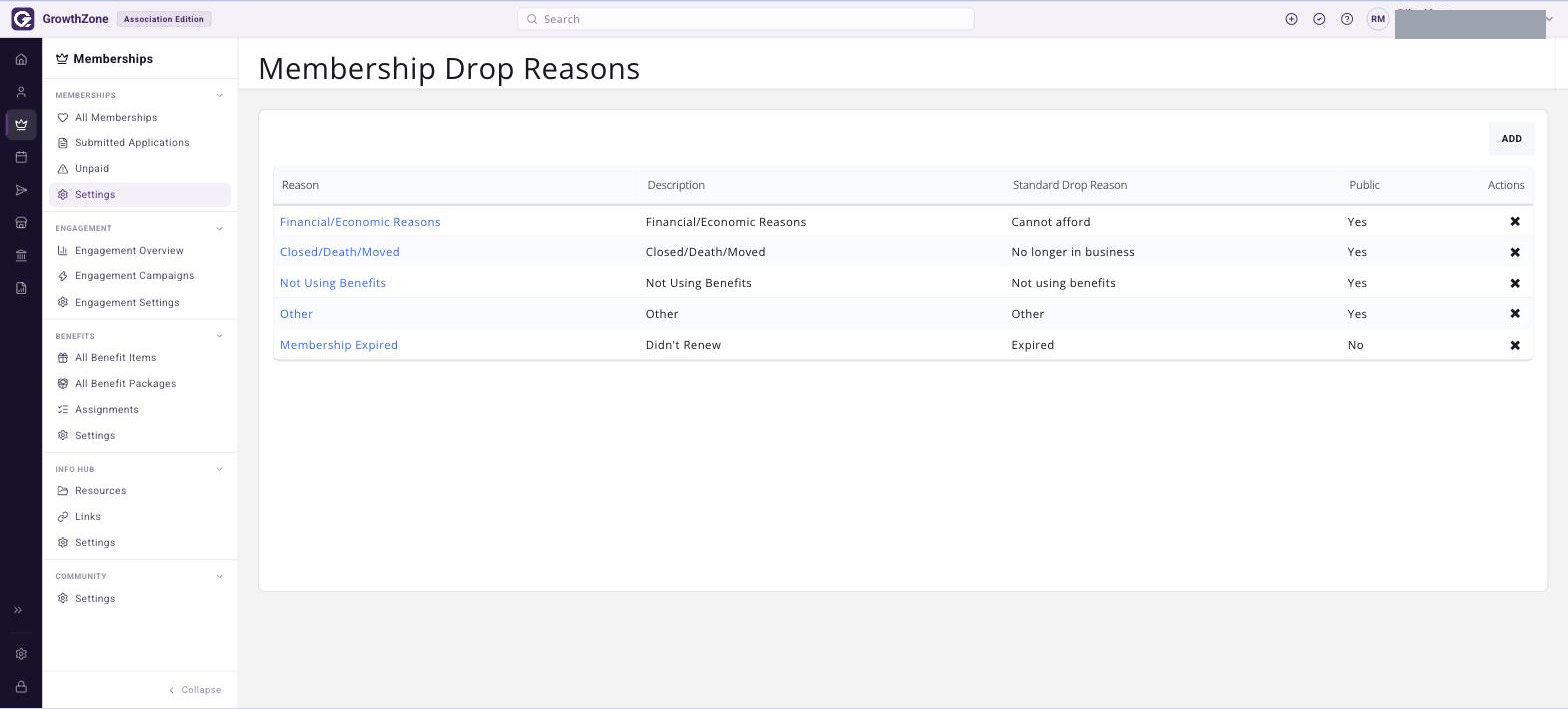Viewport: 1568px width, 709px height.
Task: Remove the Membership Expired drop reason
Action: (x=1515, y=345)
